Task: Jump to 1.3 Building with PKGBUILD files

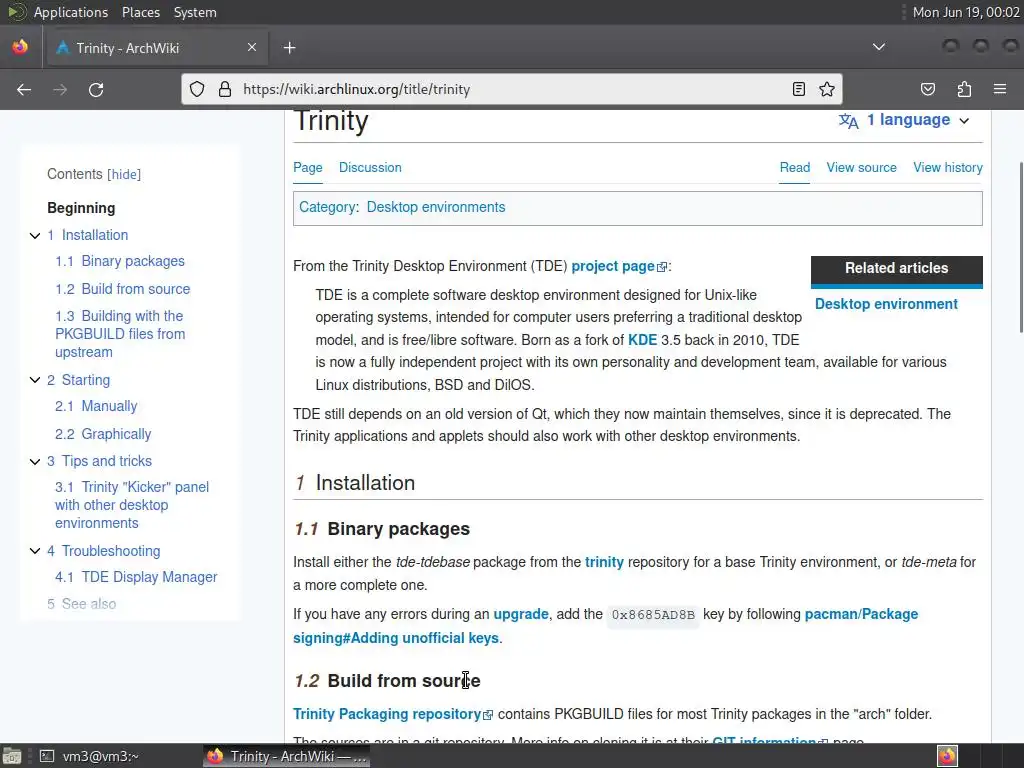Action: [x=120, y=334]
